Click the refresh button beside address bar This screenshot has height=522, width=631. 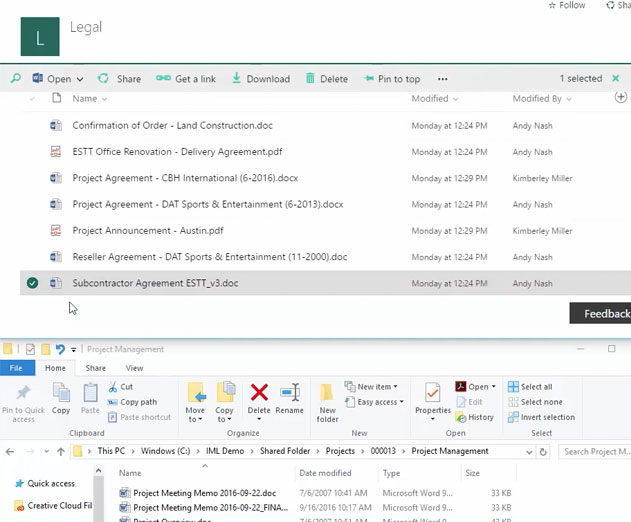(x=543, y=452)
